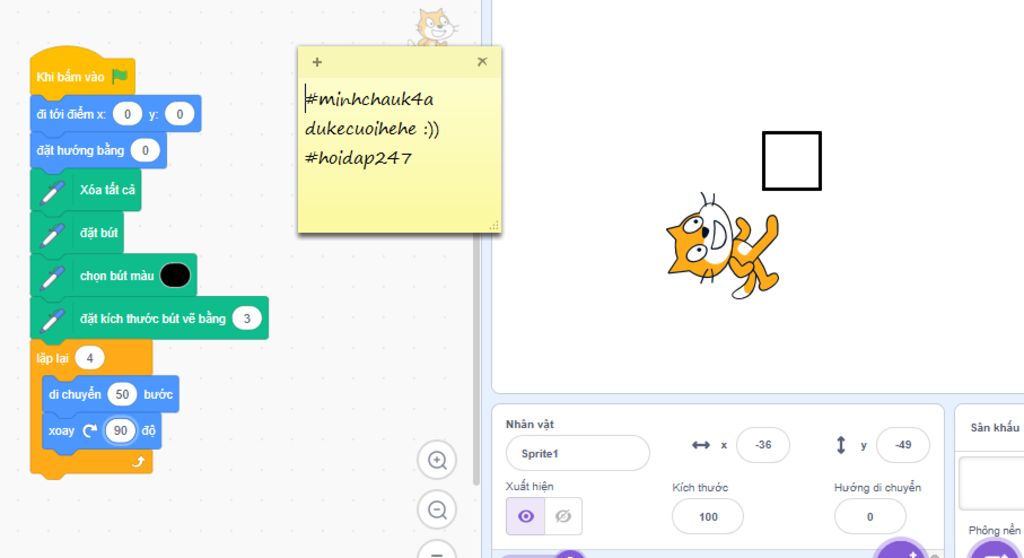
Task: Click the comment resize handle corner
Action: tap(494, 225)
